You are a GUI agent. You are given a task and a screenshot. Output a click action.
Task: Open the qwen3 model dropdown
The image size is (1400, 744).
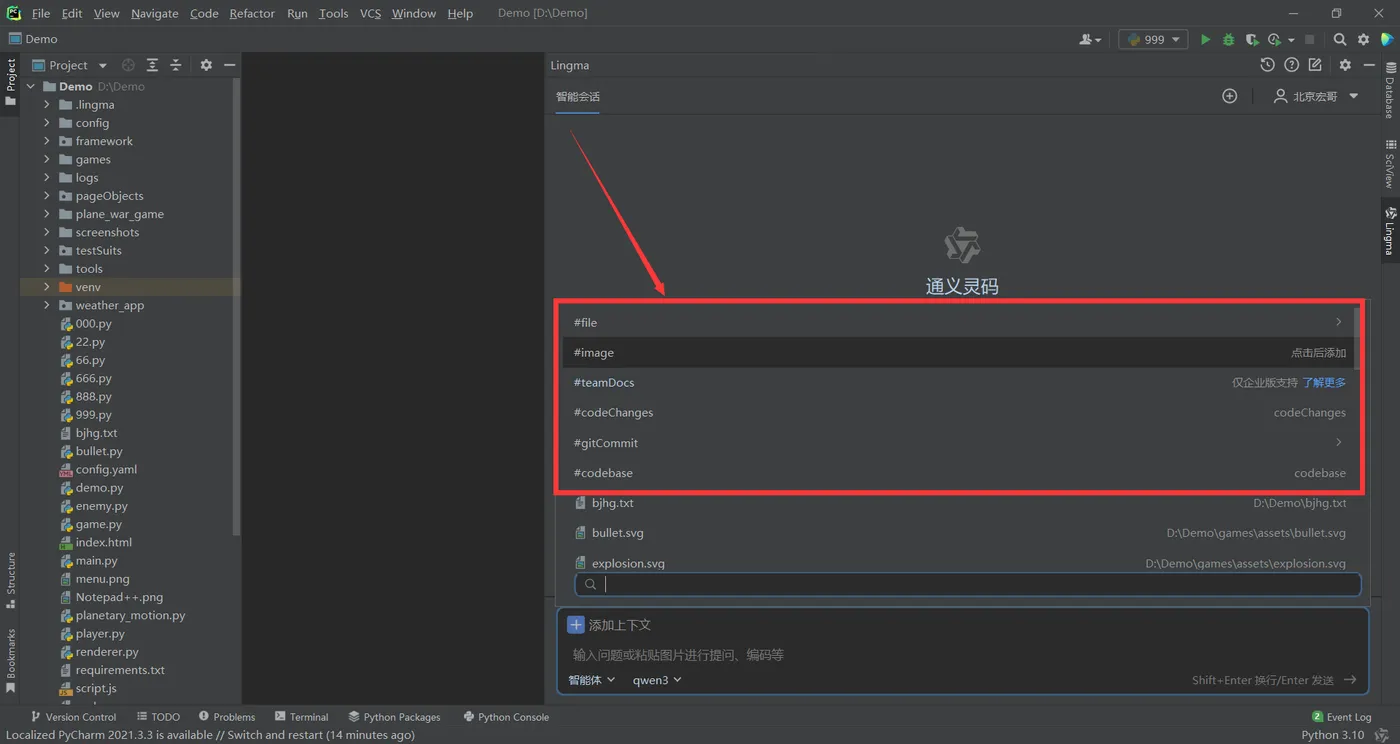657,680
